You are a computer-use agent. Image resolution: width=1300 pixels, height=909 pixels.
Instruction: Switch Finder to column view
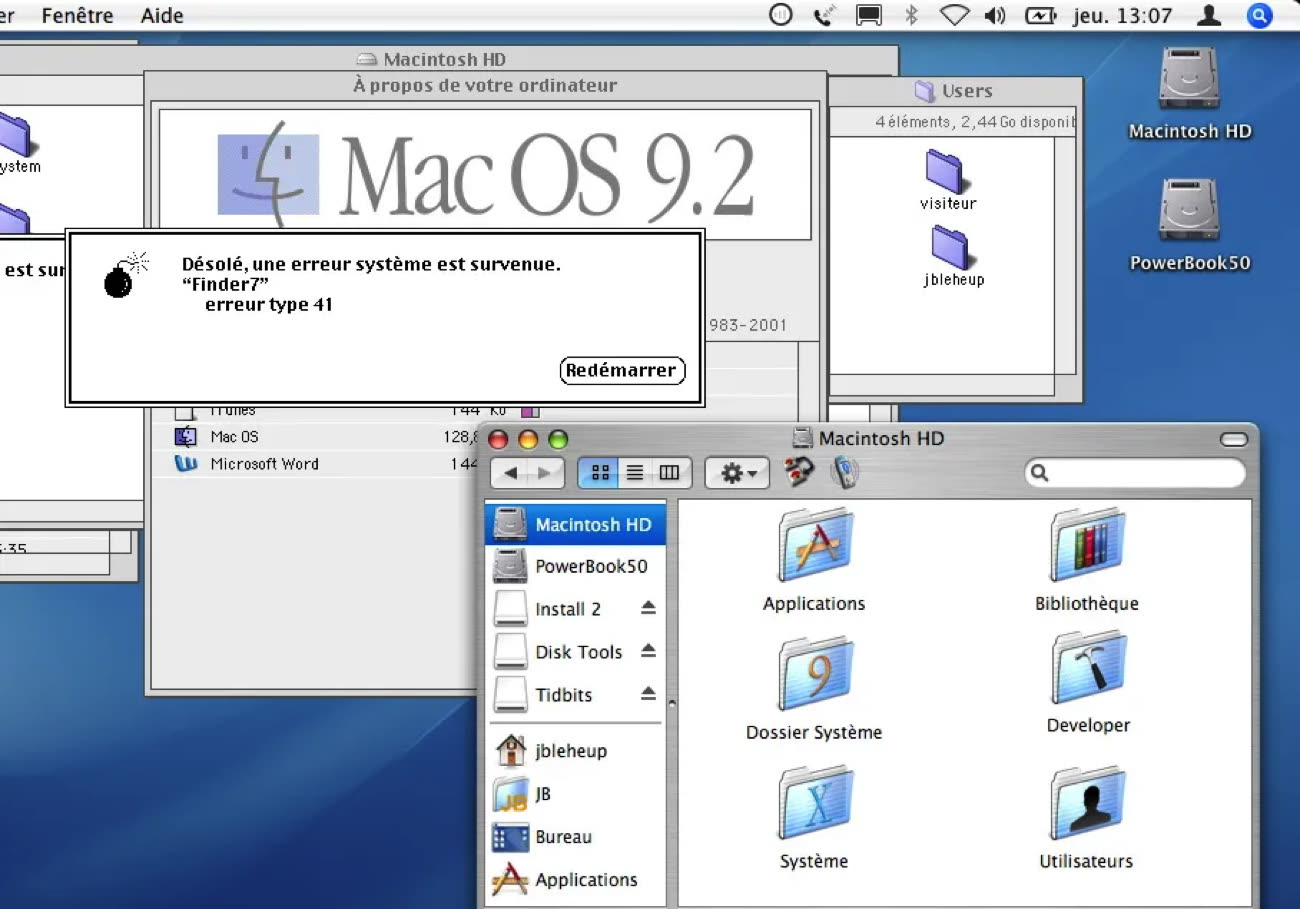point(669,473)
